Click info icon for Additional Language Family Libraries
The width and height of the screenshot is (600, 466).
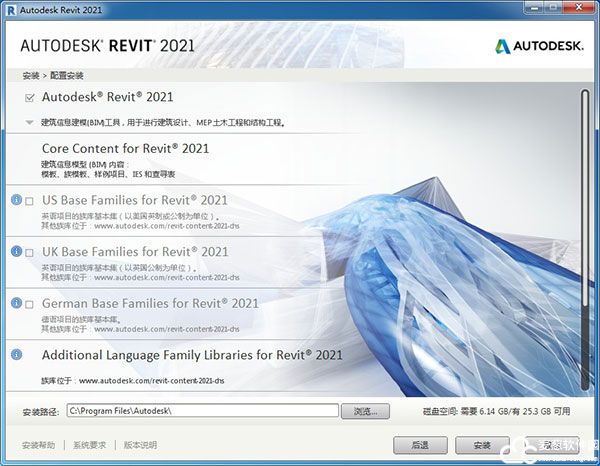tap(16, 355)
